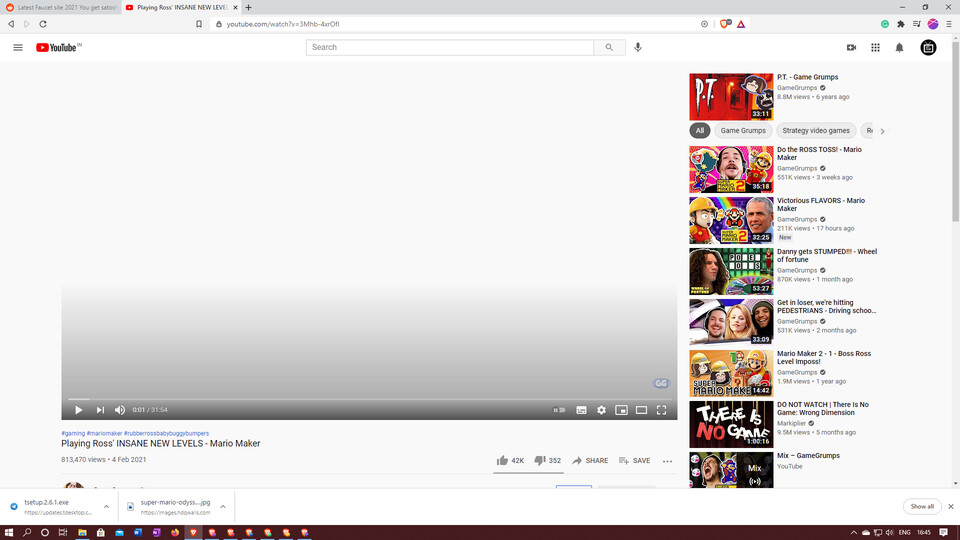Click the address bar URL
The width and height of the screenshot is (960, 540).
pyautogui.click(x=283, y=24)
